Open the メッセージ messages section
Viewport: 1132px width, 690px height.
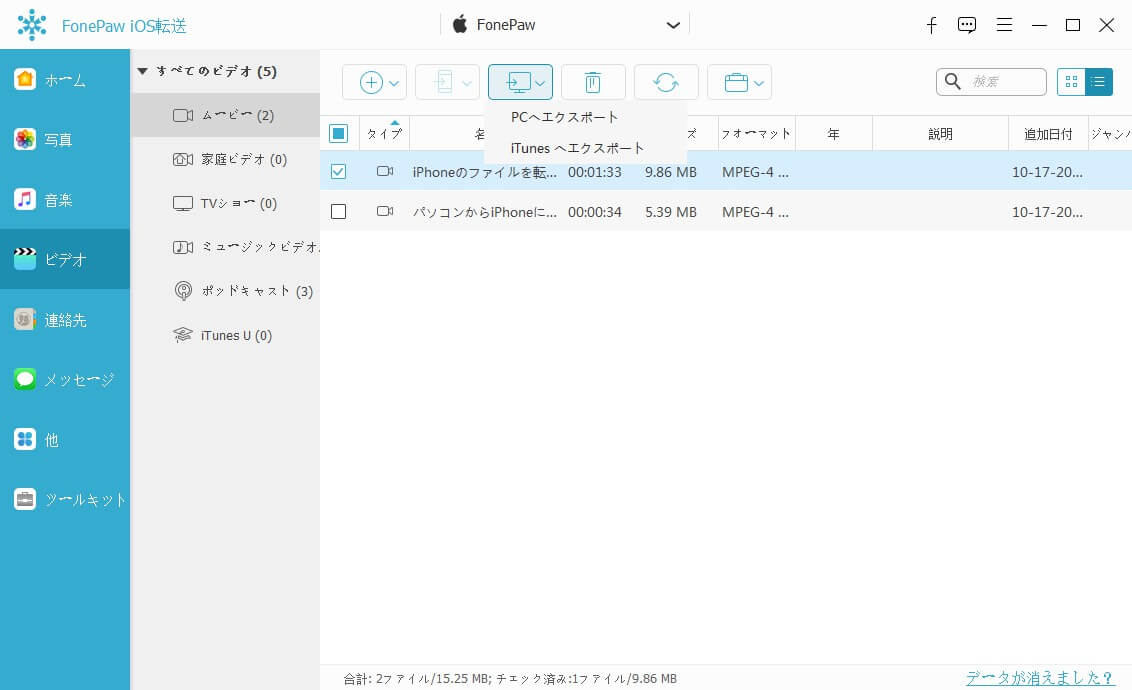65,379
